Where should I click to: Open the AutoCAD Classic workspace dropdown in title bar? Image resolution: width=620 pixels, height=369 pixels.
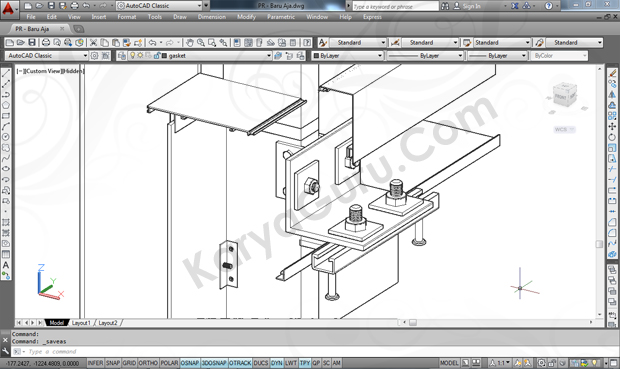click(159, 6)
